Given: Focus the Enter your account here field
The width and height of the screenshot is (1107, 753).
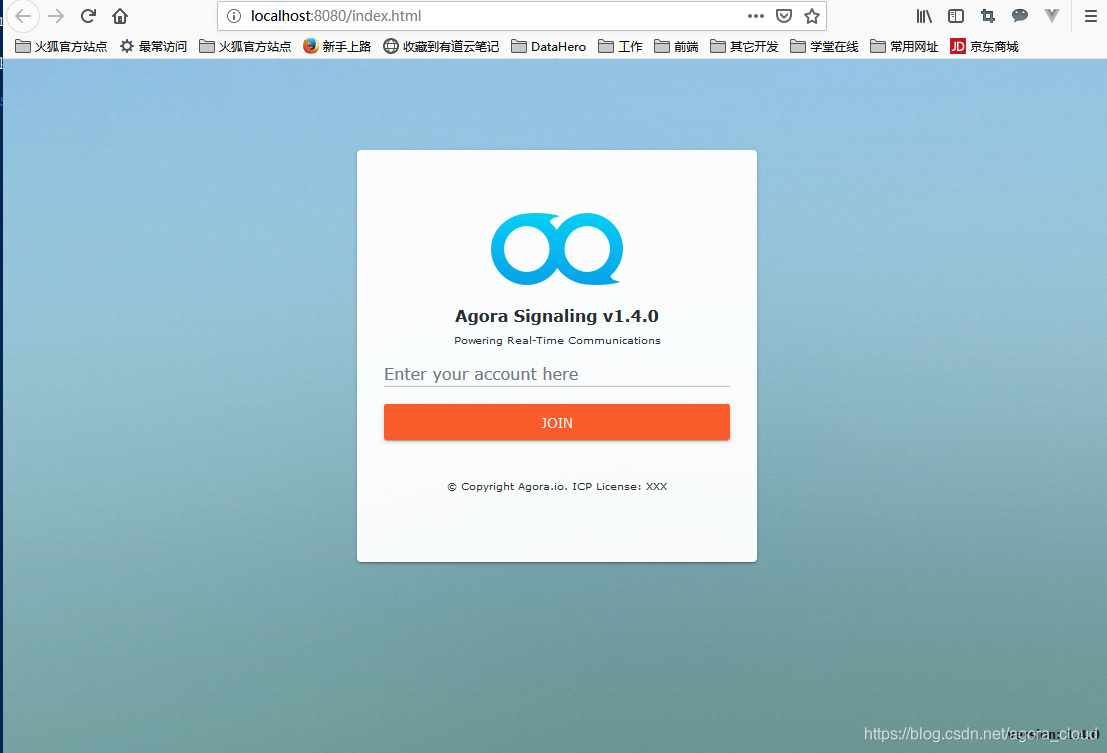Looking at the screenshot, I should pos(557,374).
